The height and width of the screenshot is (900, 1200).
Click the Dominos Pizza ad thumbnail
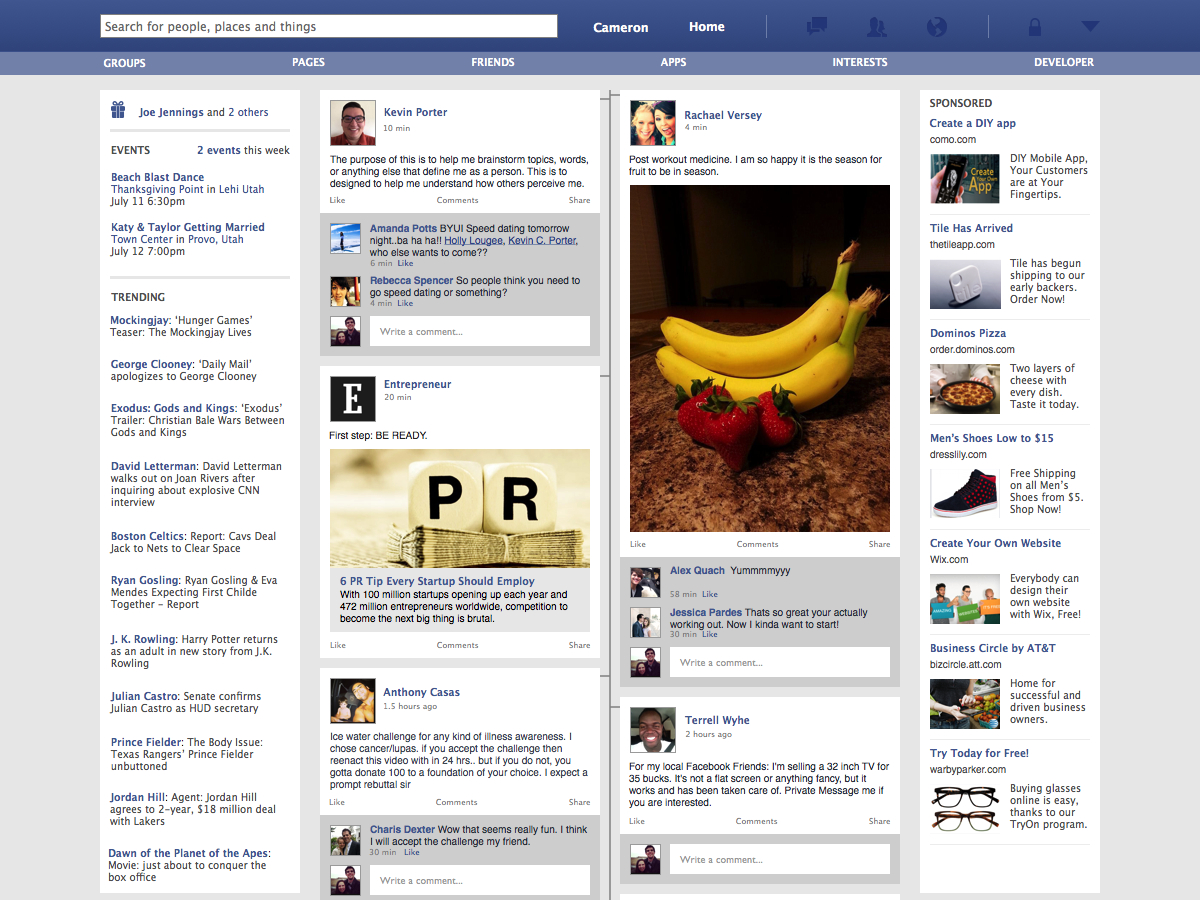pos(964,388)
